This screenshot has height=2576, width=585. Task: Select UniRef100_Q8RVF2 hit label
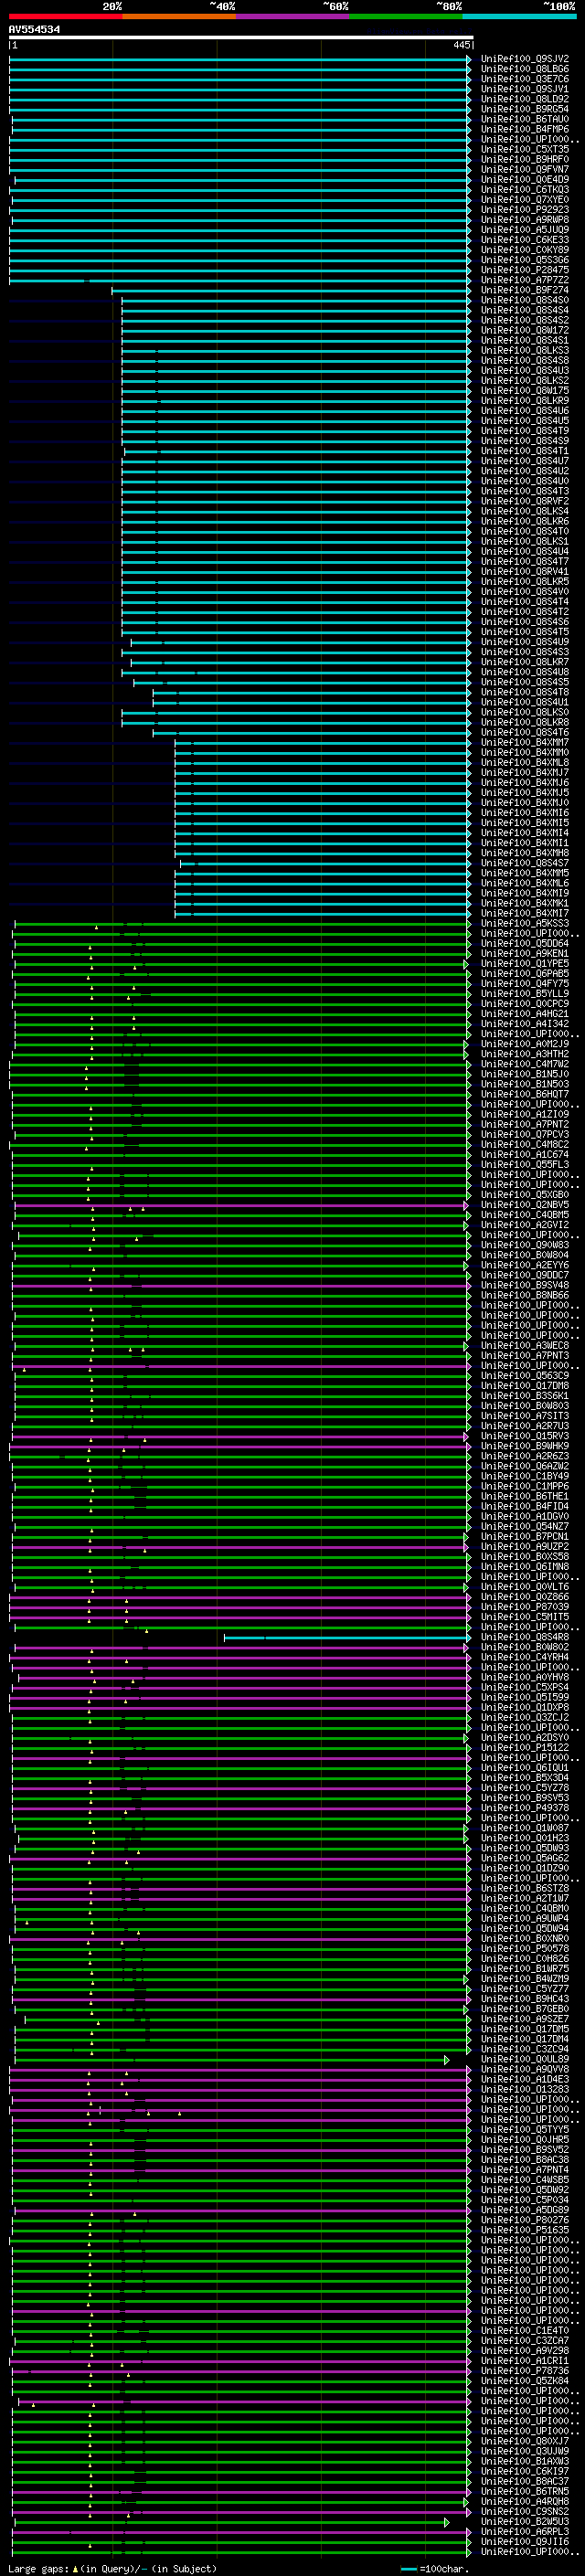pos(525,501)
